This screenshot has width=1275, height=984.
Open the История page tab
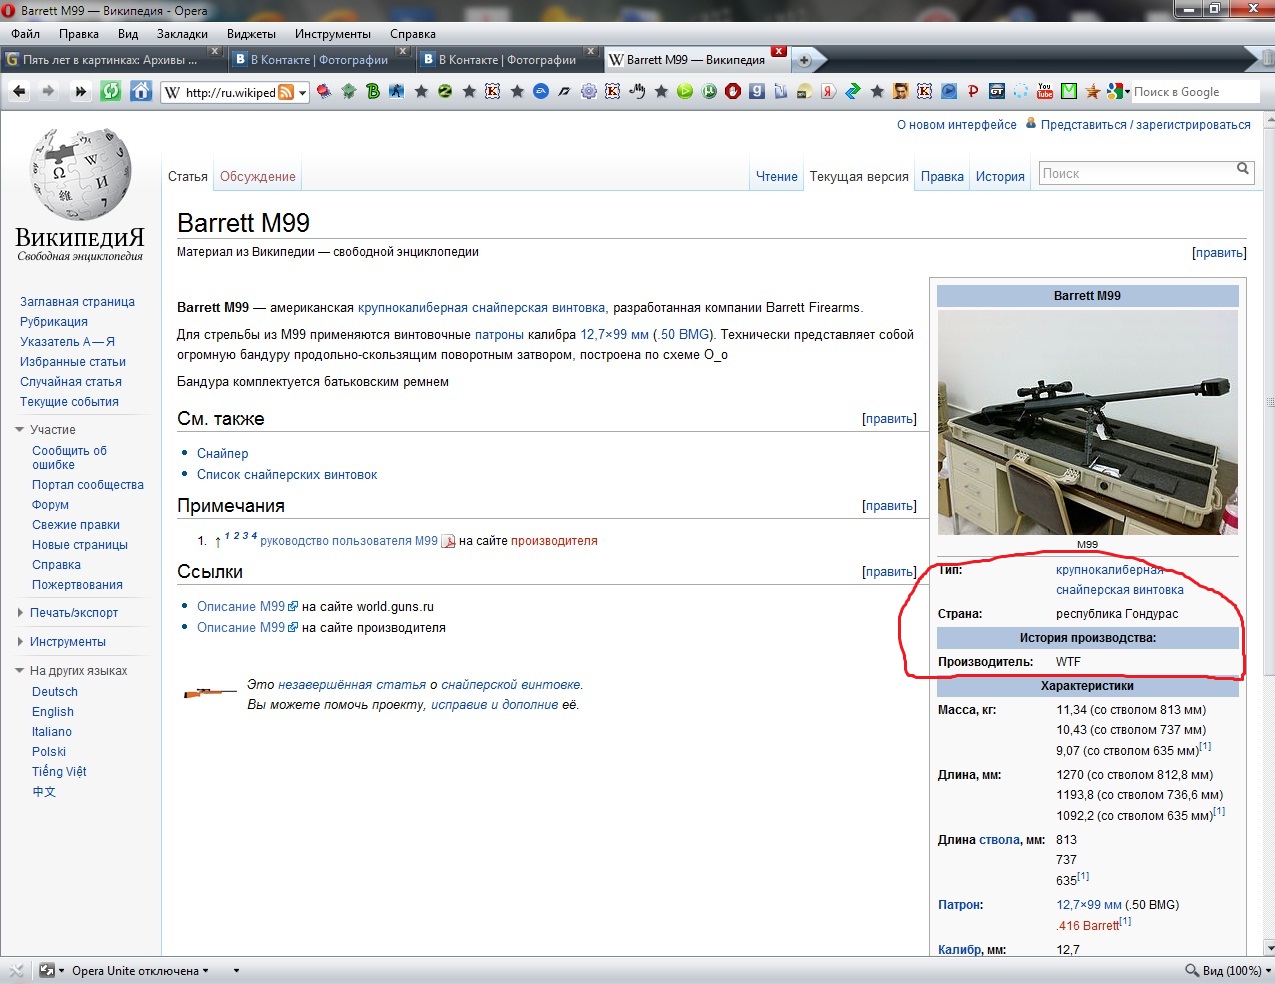1000,177
